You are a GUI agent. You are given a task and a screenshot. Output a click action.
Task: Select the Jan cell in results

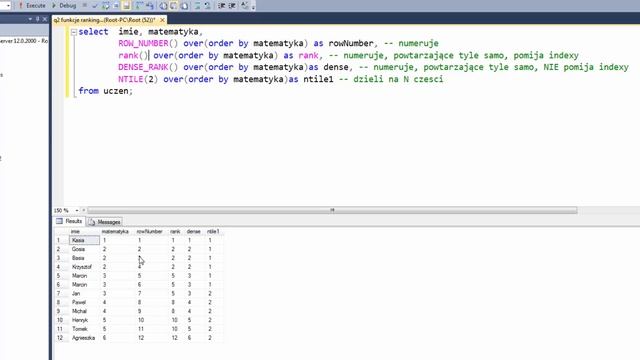(x=84, y=293)
